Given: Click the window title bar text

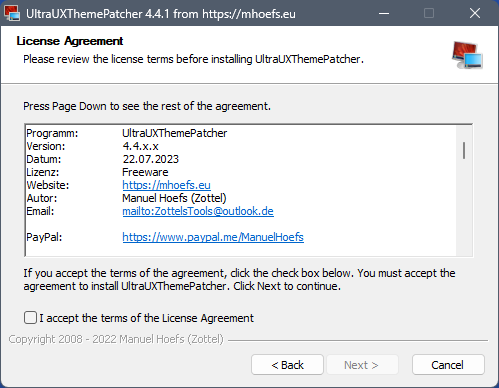Looking at the screenshot, I should (161, 14).
